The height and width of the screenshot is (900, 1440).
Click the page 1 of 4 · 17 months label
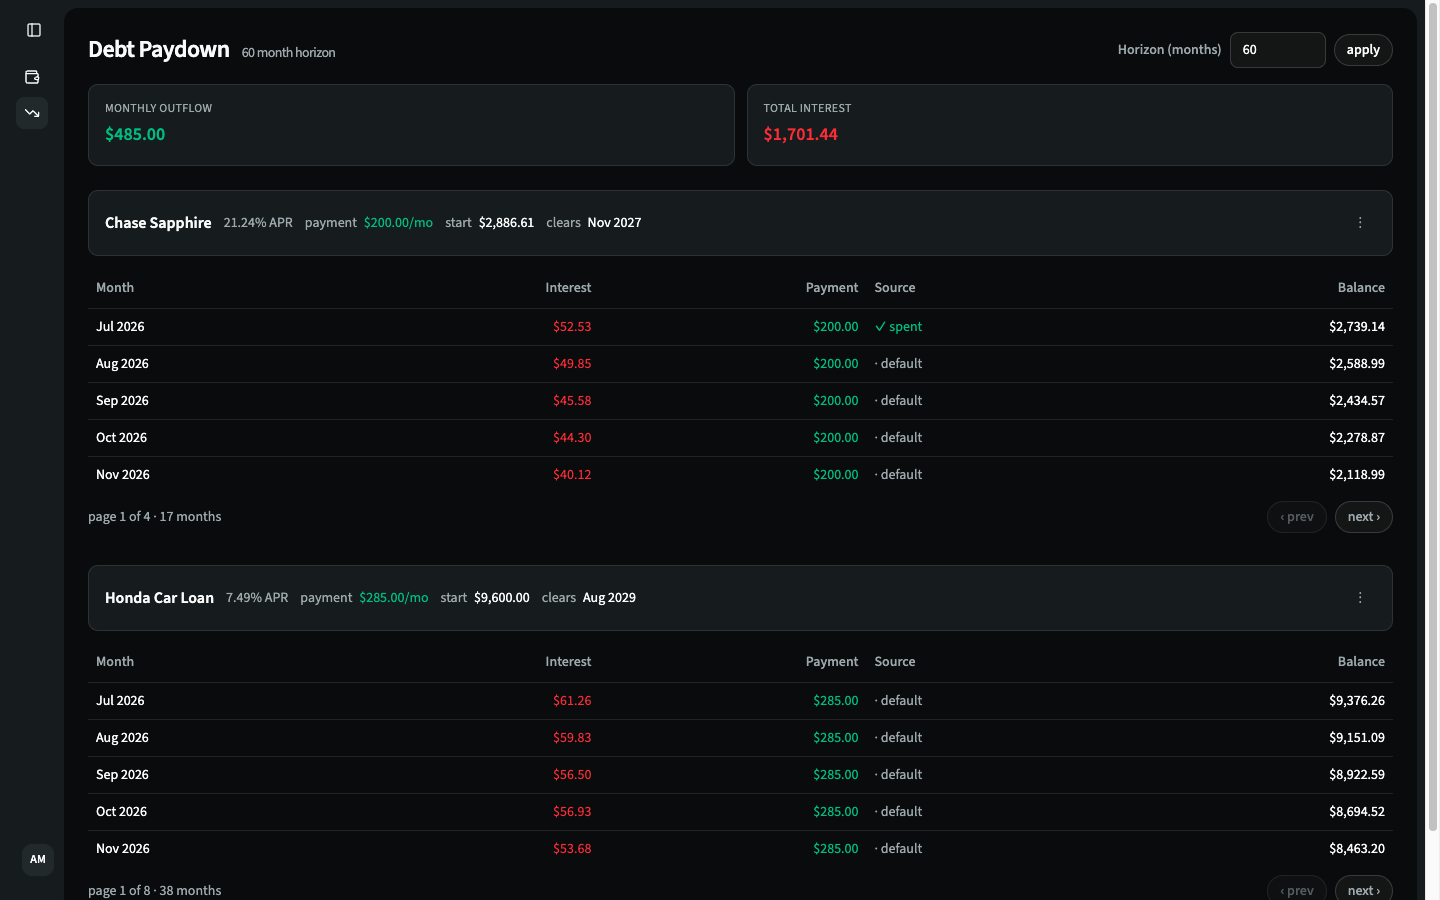[x=155, y=517]
